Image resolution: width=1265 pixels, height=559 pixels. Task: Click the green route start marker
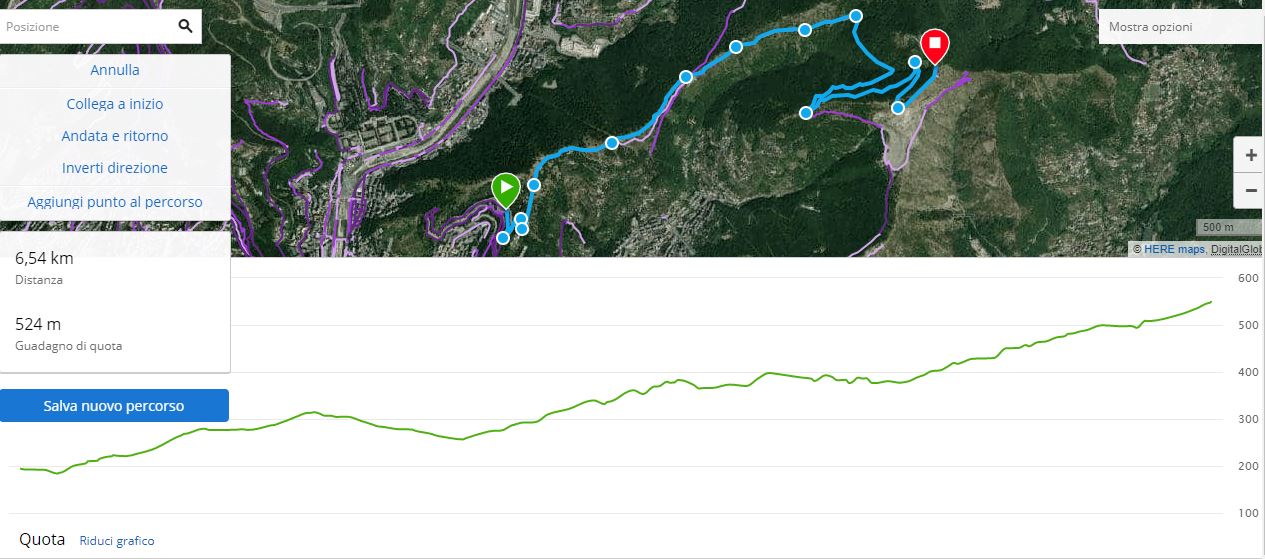click(506, 188)
